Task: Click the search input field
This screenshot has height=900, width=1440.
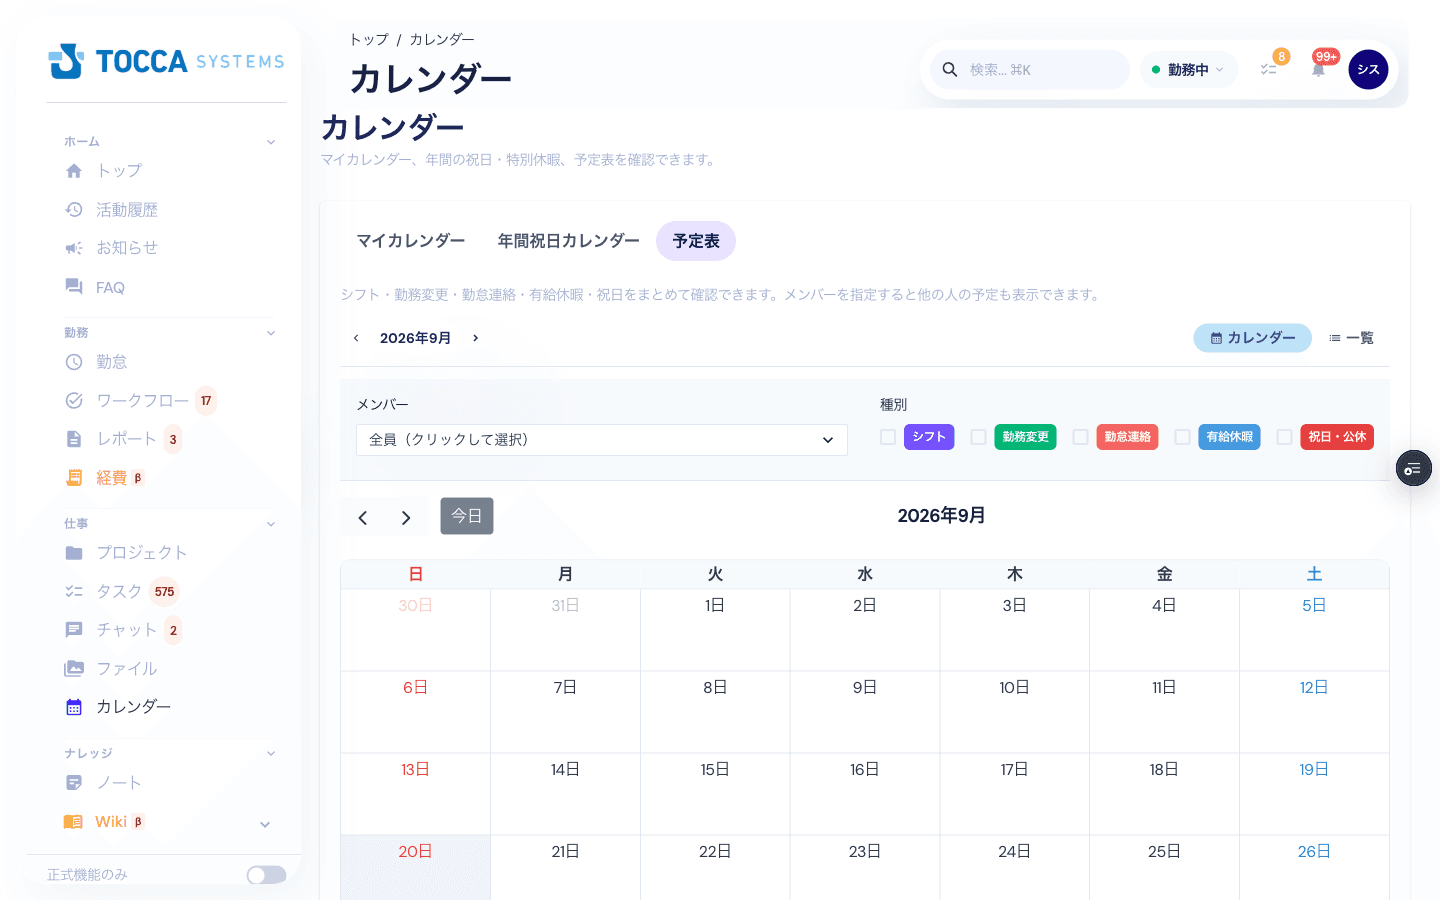Action: click(1030, 70)
